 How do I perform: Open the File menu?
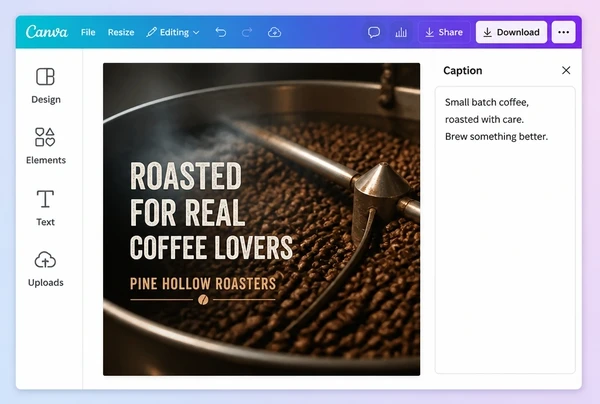(x=88, y=32)
